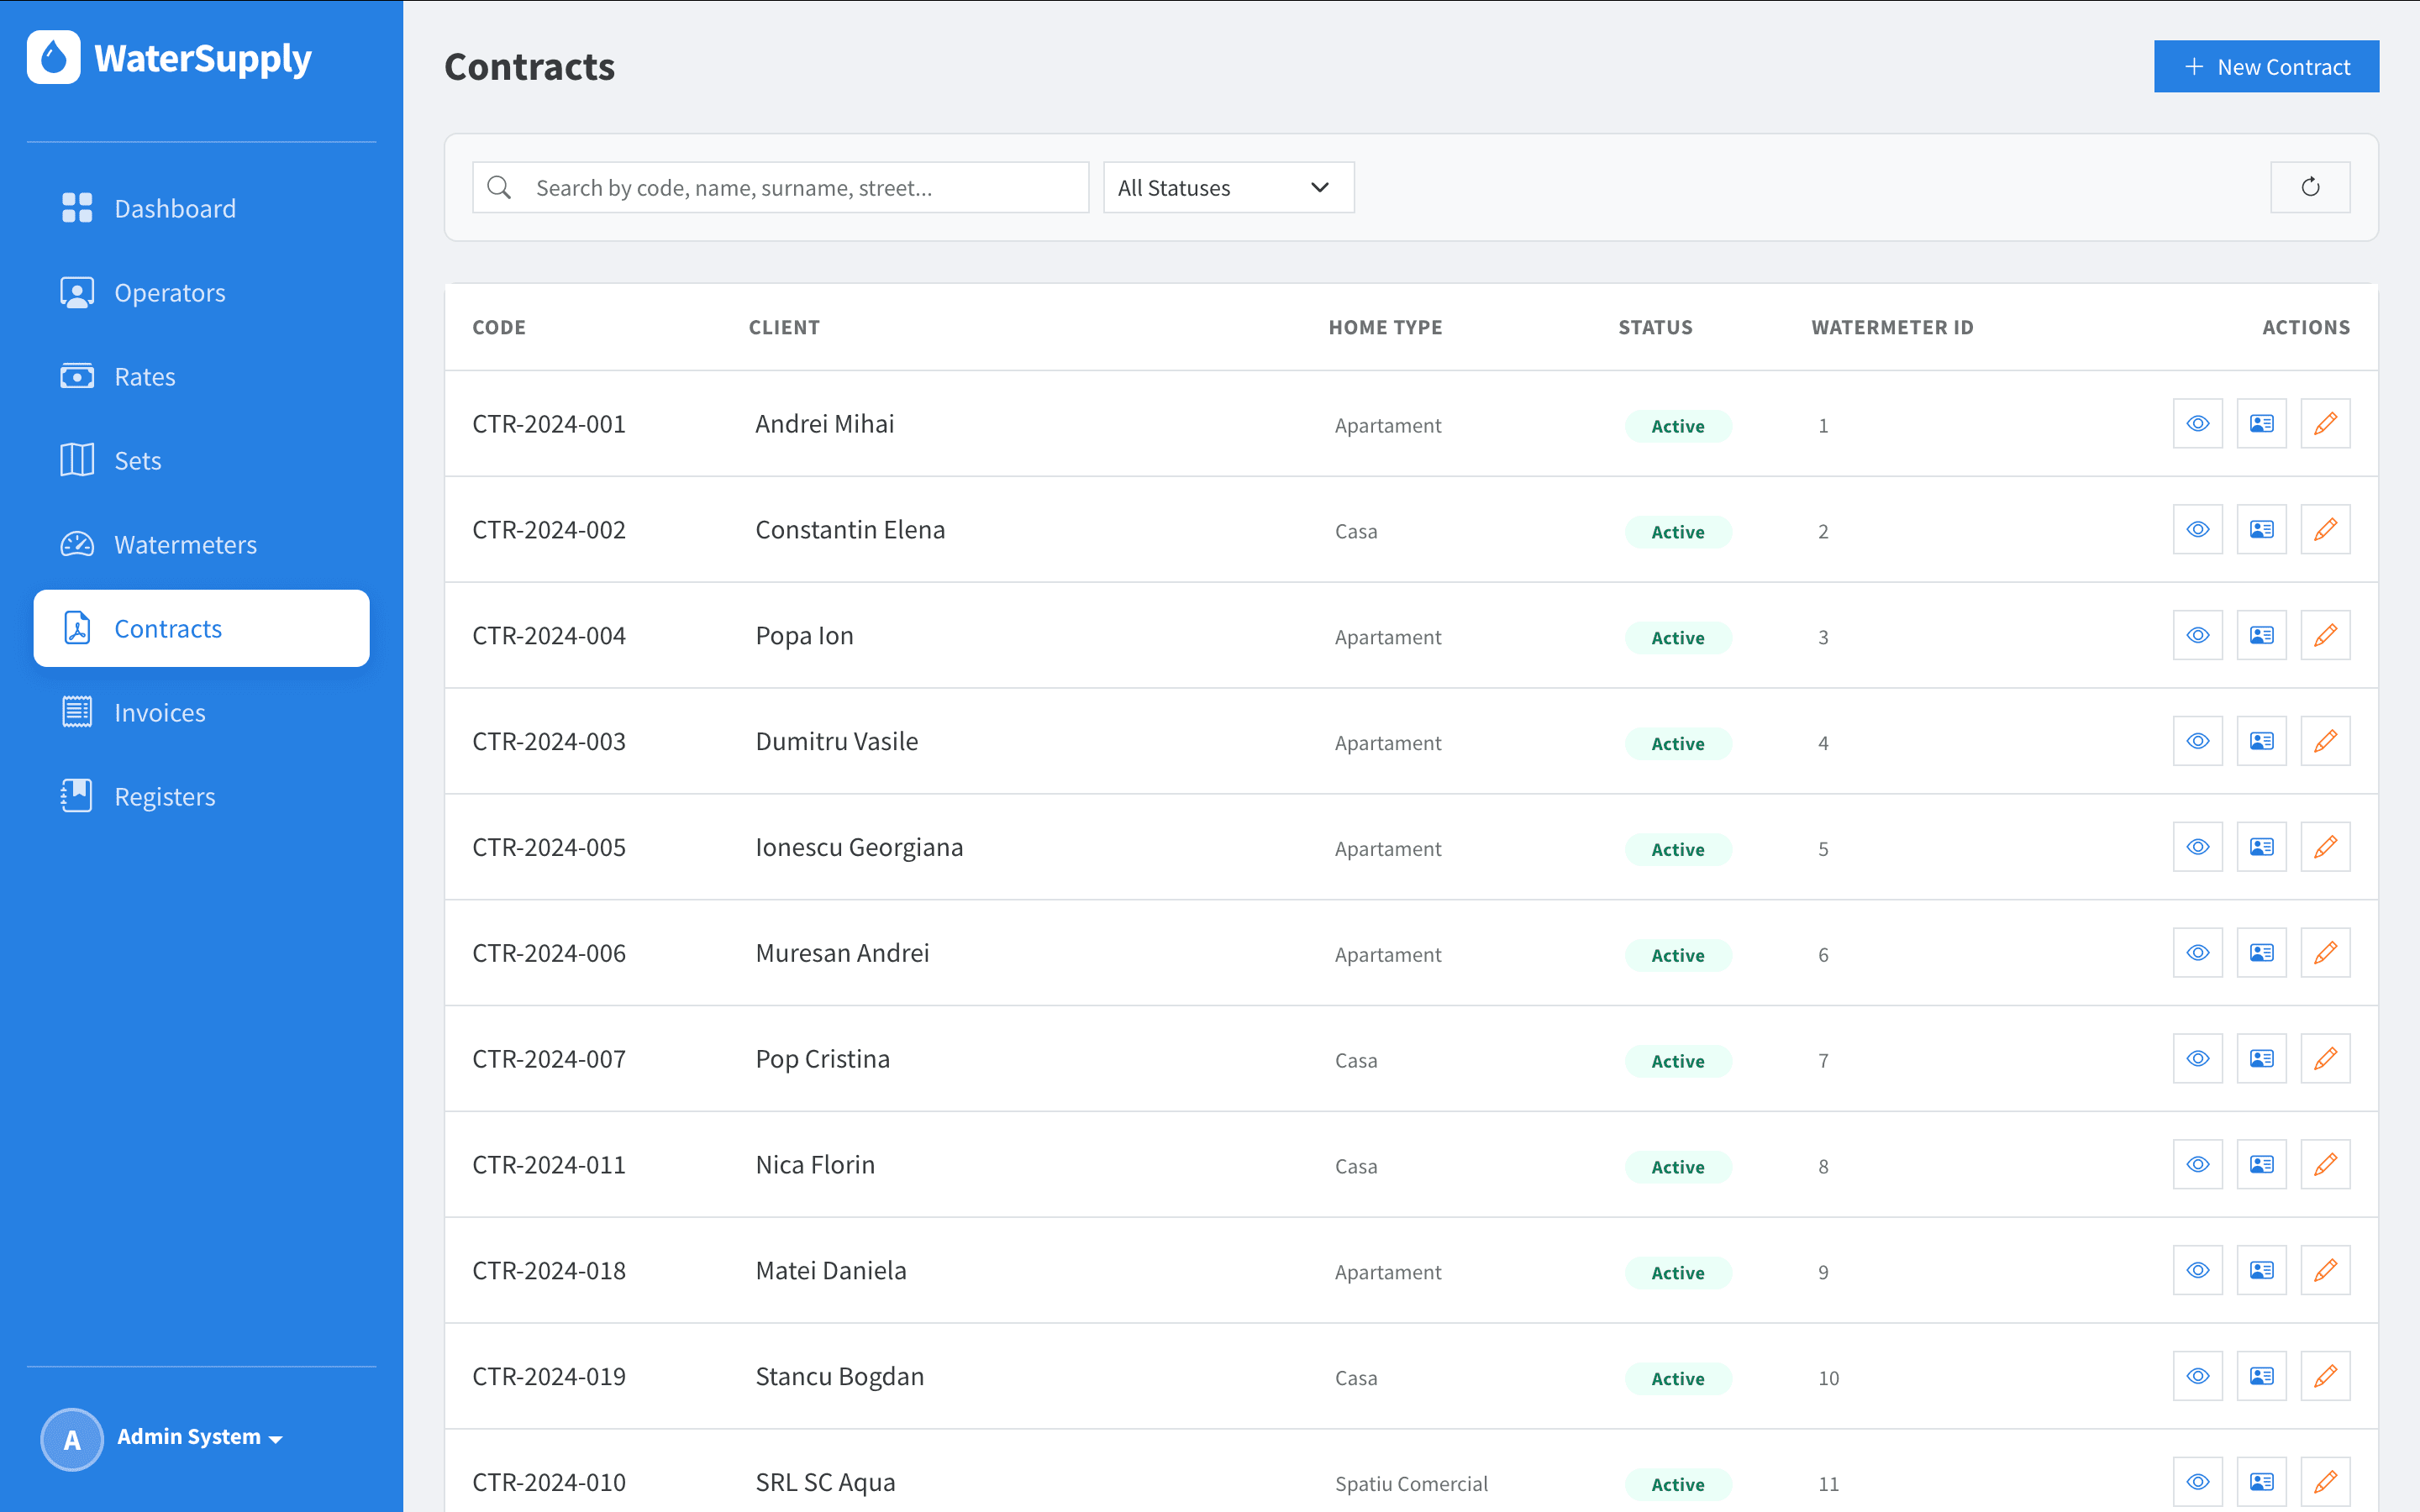View Dumitru Vasile contract
This screenshot has height=1512, width=2420.
tap(2197, 741)
